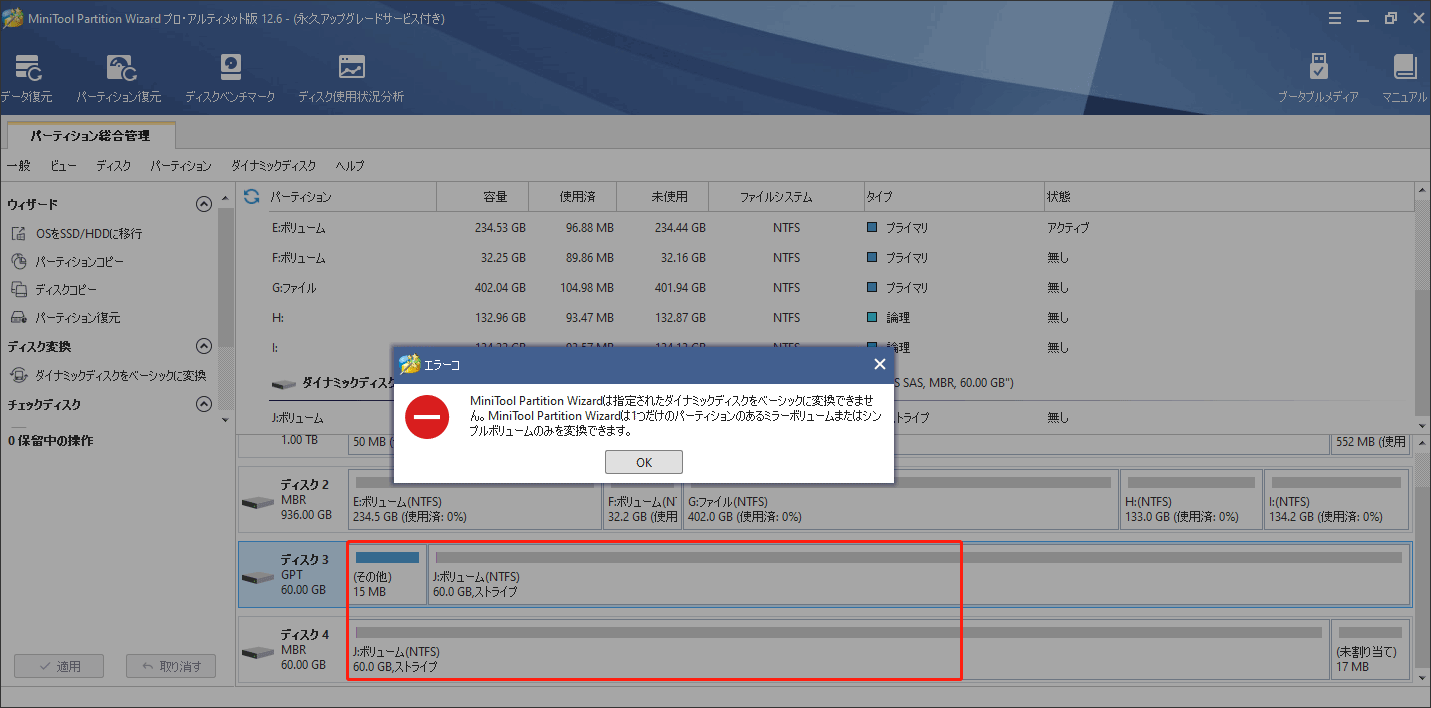This screenshot has height=708, width=1431.
Task: Open the hamburger menu in title bar
Action: 1335,18
